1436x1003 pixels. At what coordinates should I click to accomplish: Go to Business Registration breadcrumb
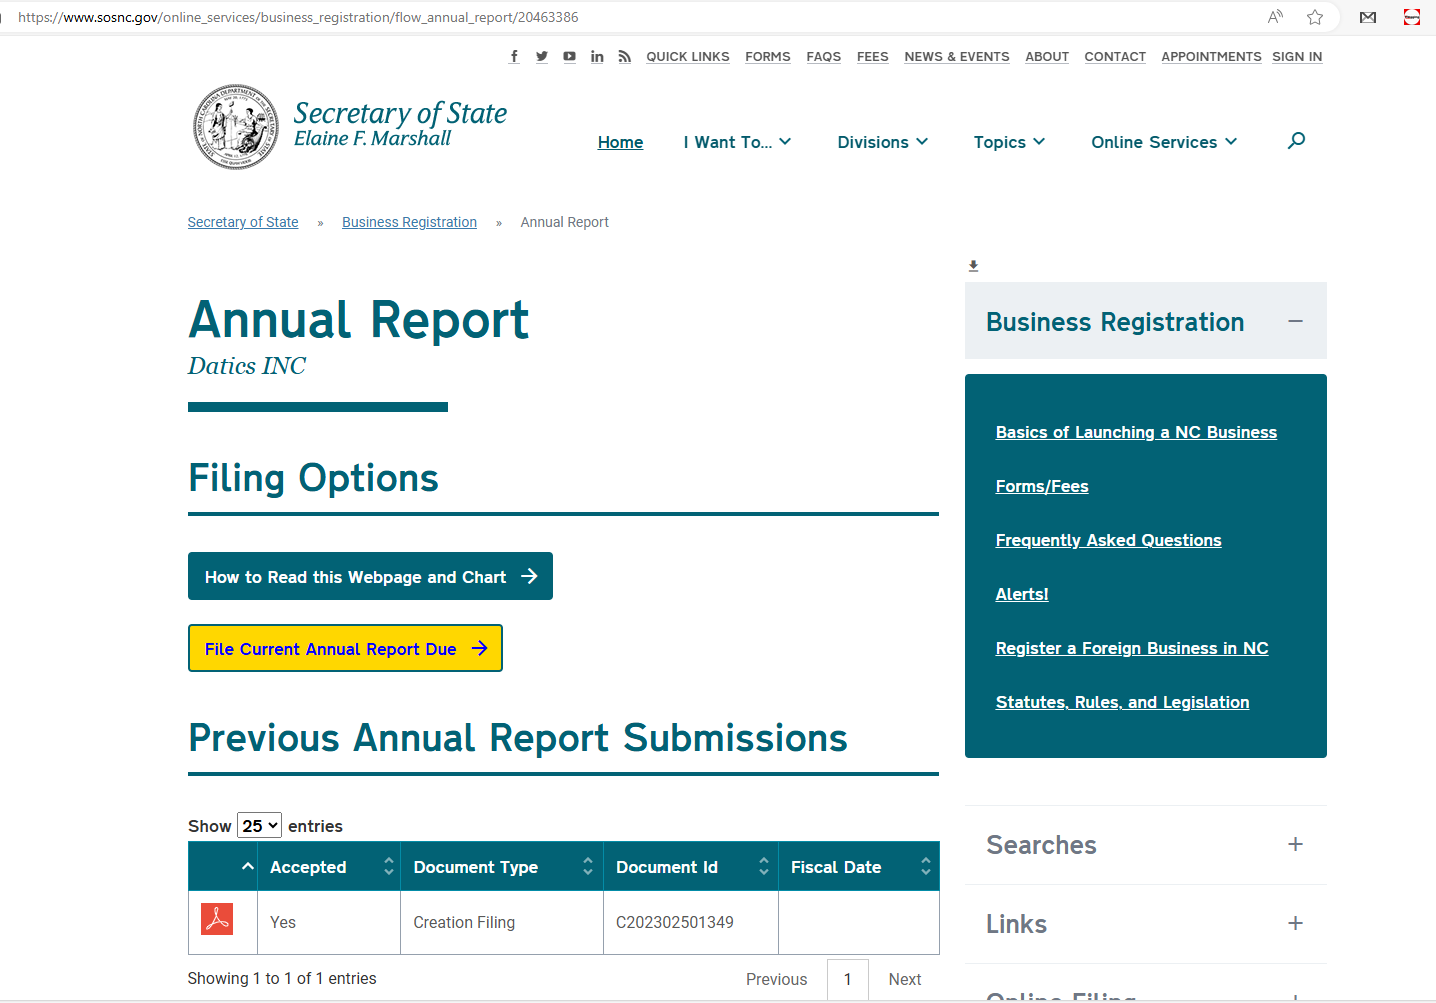409,222
